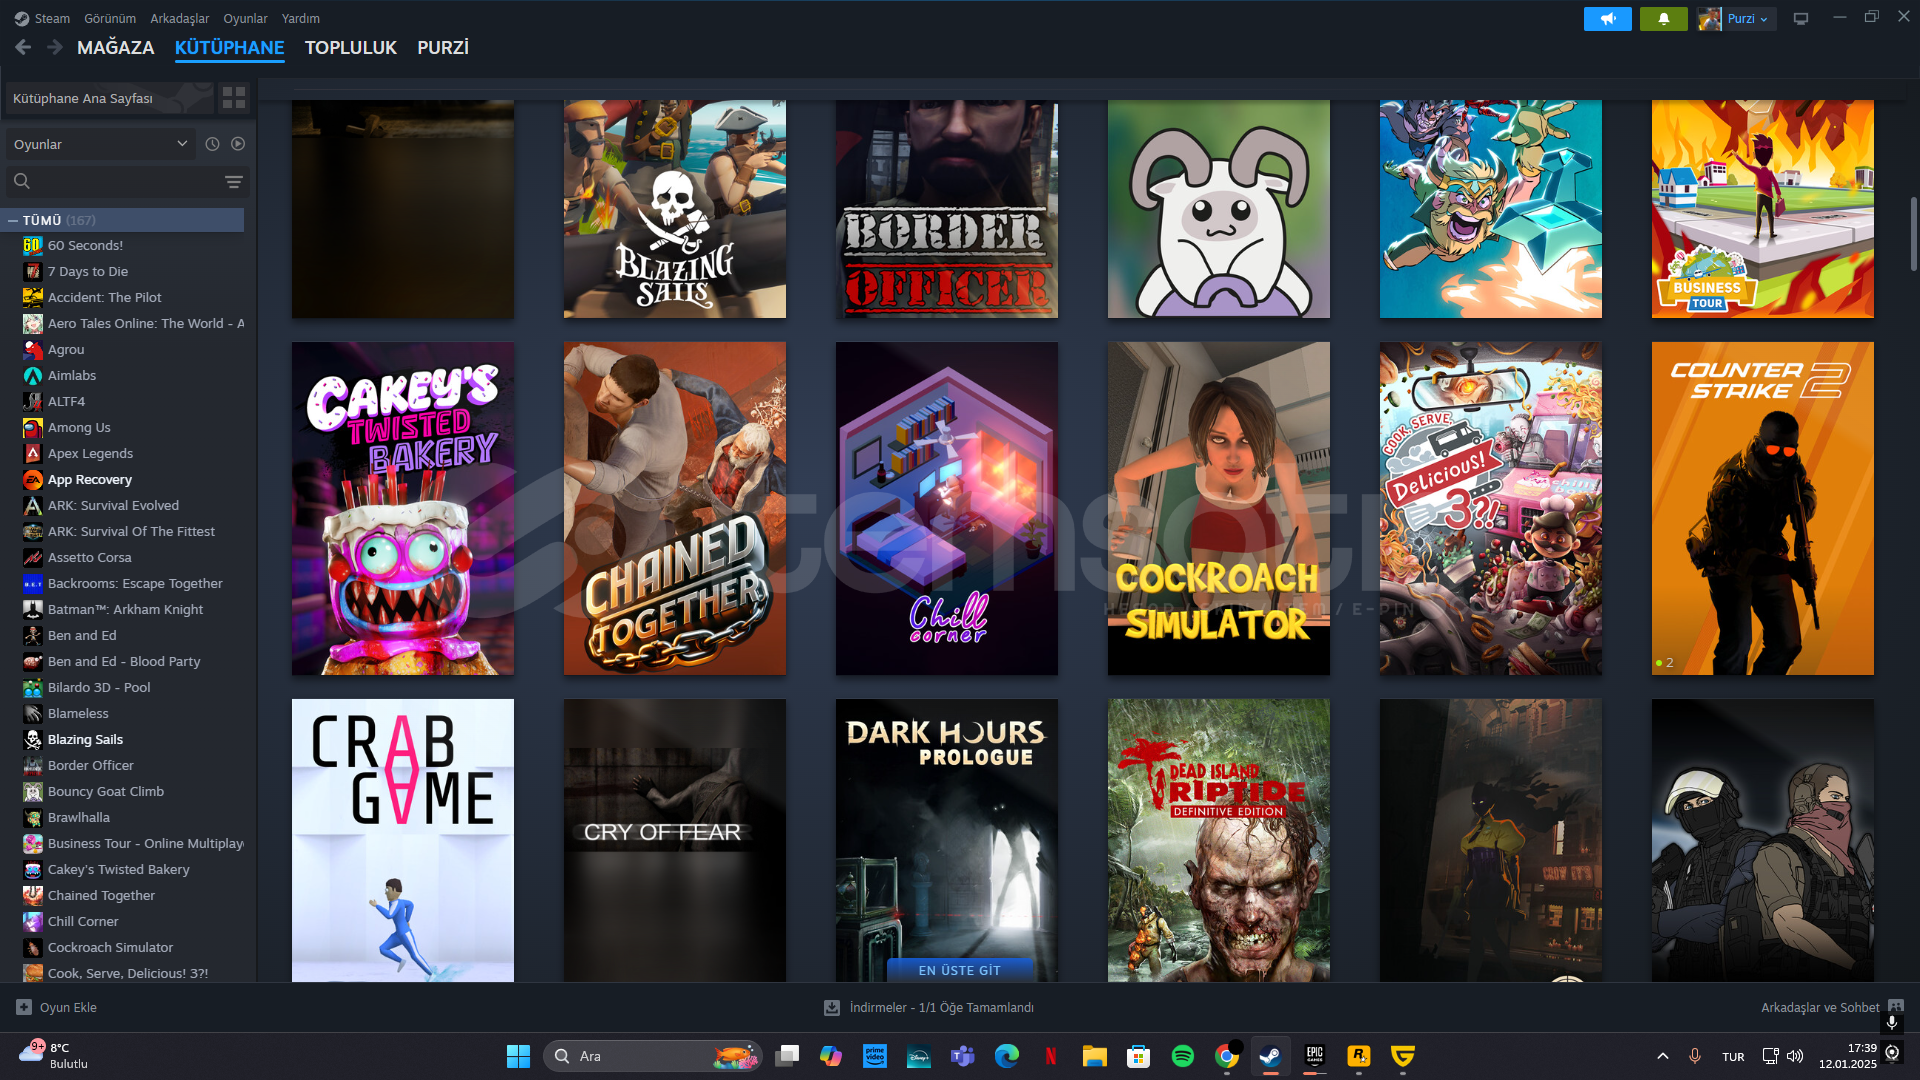
Task: Go forward with the right arrow
Action: pyautogui.click(x=55, y=47)
